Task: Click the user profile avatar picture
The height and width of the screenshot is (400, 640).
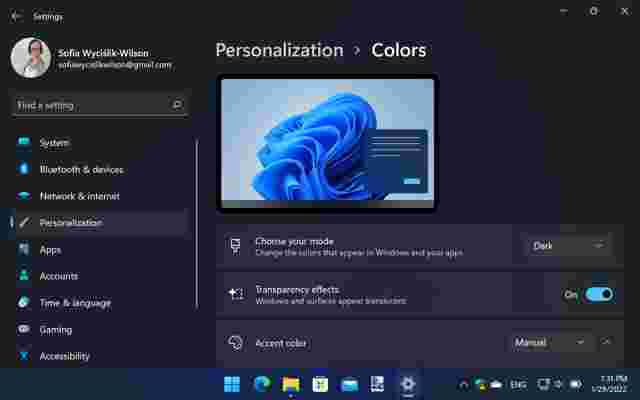Action: [x=31, y=58]
